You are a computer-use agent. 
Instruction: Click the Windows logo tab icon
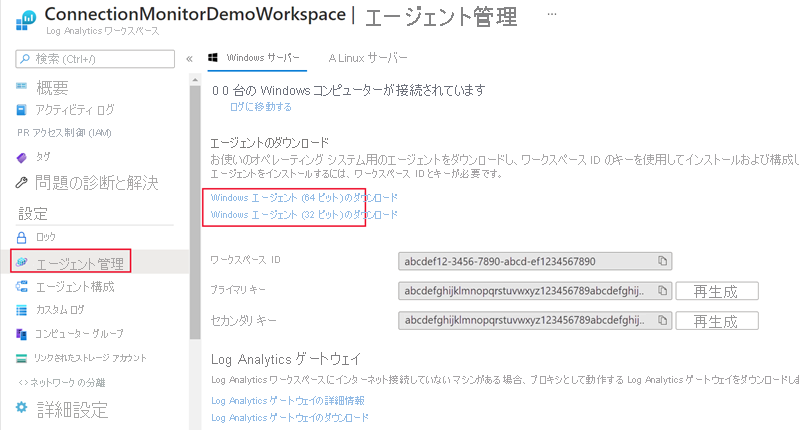point(213,58)
